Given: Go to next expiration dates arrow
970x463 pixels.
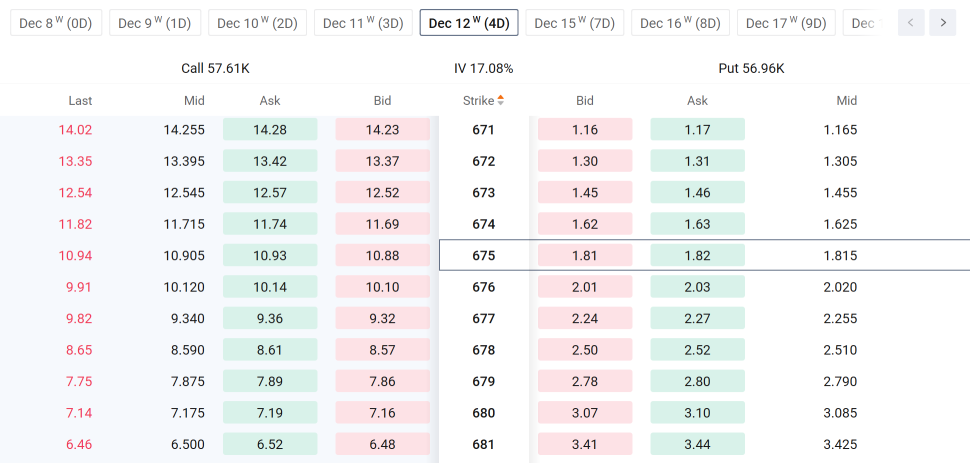Looking at the screenshot, I should 943,23.
